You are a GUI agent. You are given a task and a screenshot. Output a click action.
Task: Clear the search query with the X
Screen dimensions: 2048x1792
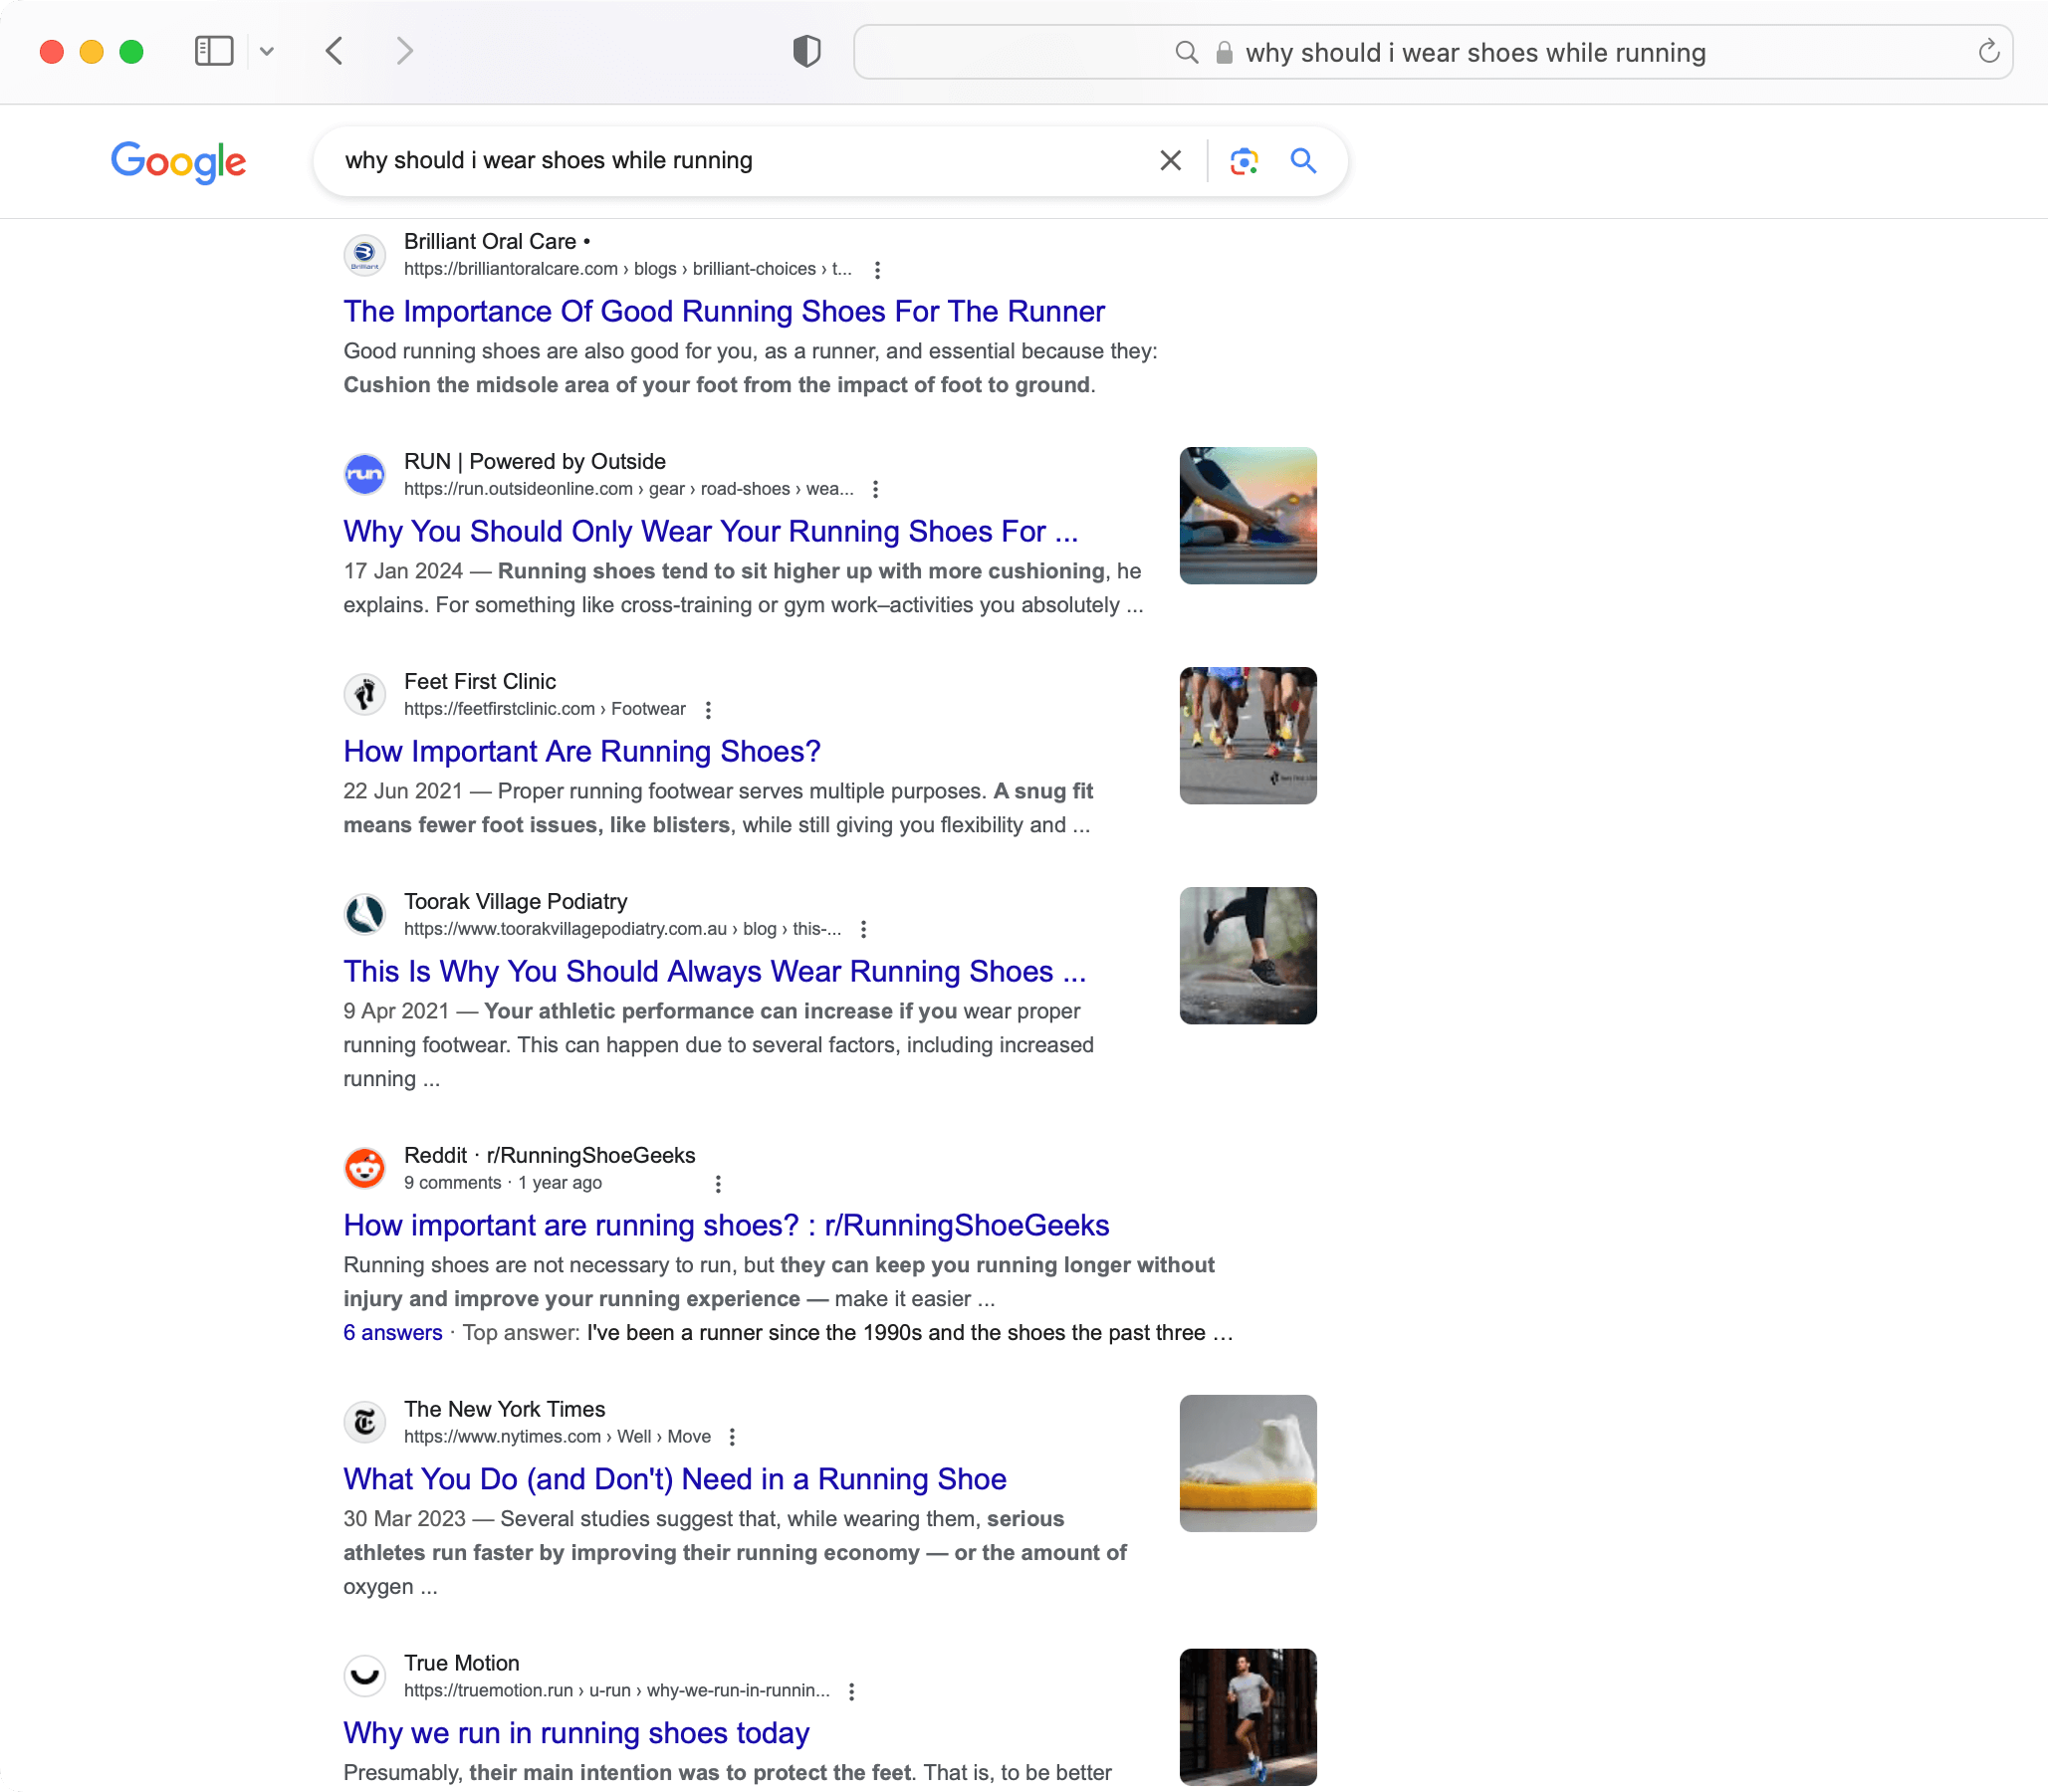[1170, 160]
